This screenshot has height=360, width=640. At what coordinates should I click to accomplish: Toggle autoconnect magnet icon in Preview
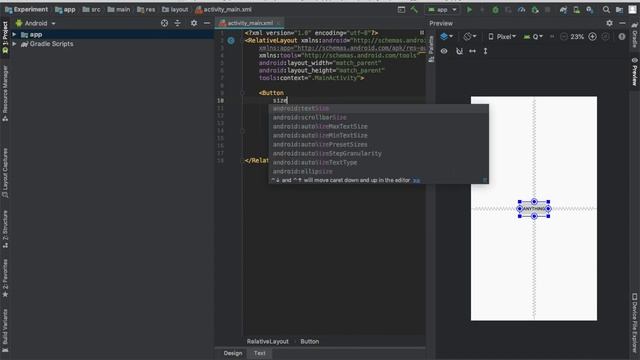coord(459,51)
